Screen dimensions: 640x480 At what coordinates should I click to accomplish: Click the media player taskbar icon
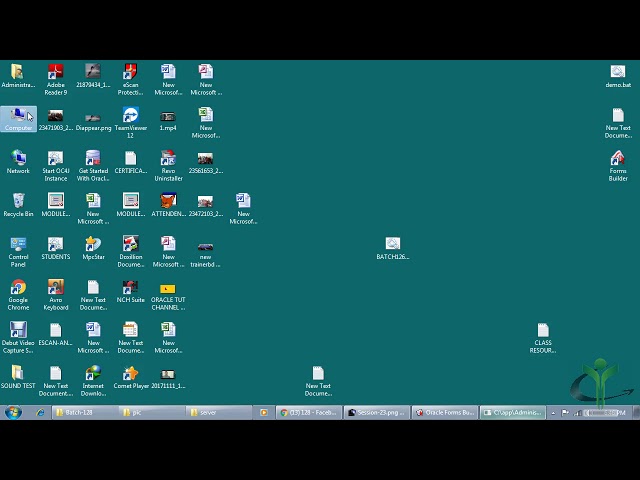click(264, 412)
